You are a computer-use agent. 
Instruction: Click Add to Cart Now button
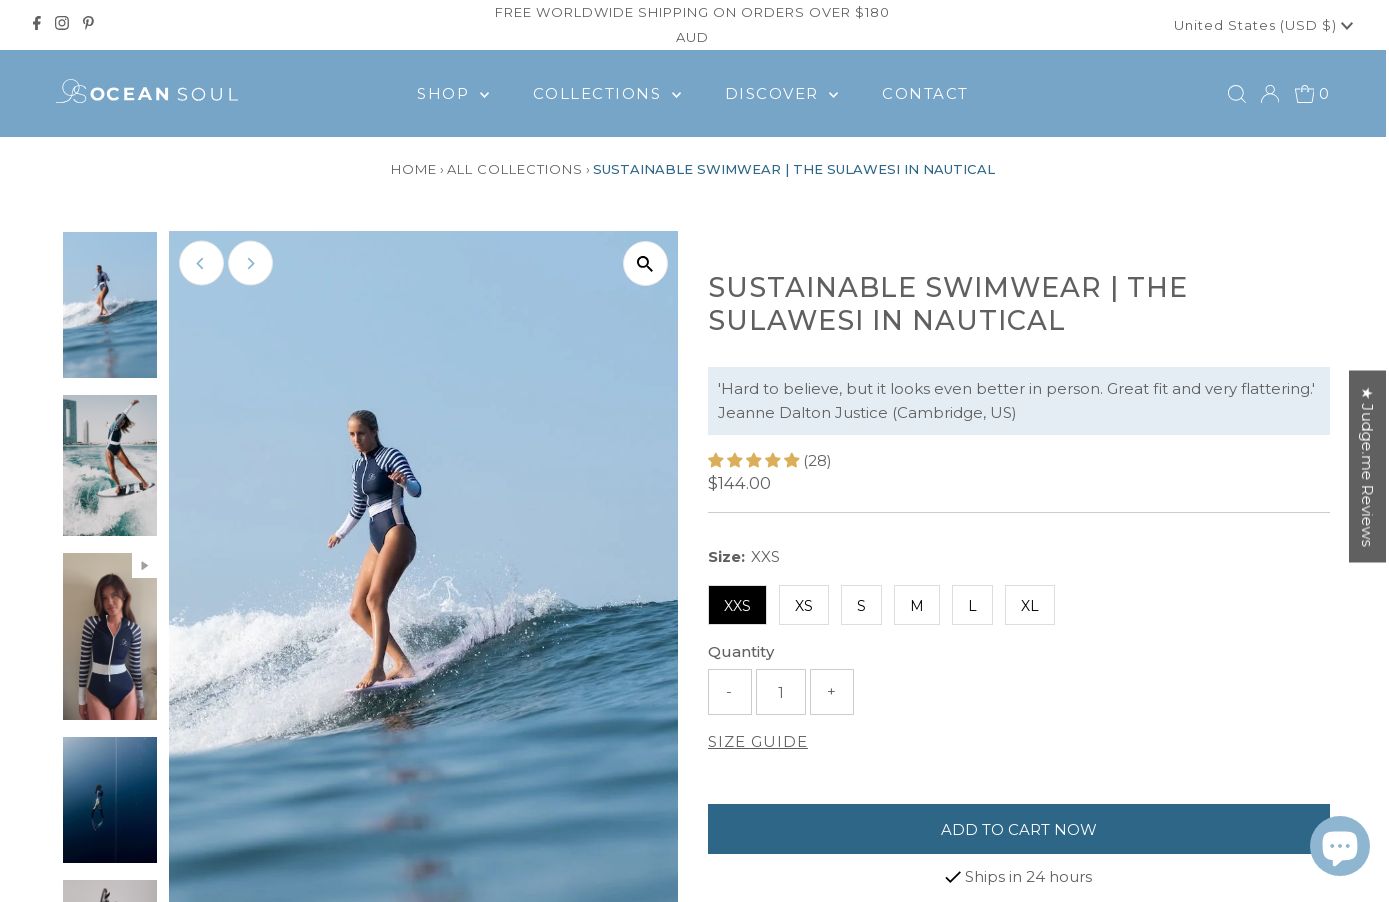point(1018,829)
